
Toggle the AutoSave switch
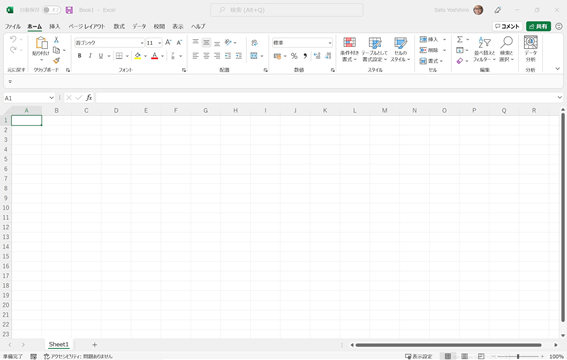click(x=51, y=10)
